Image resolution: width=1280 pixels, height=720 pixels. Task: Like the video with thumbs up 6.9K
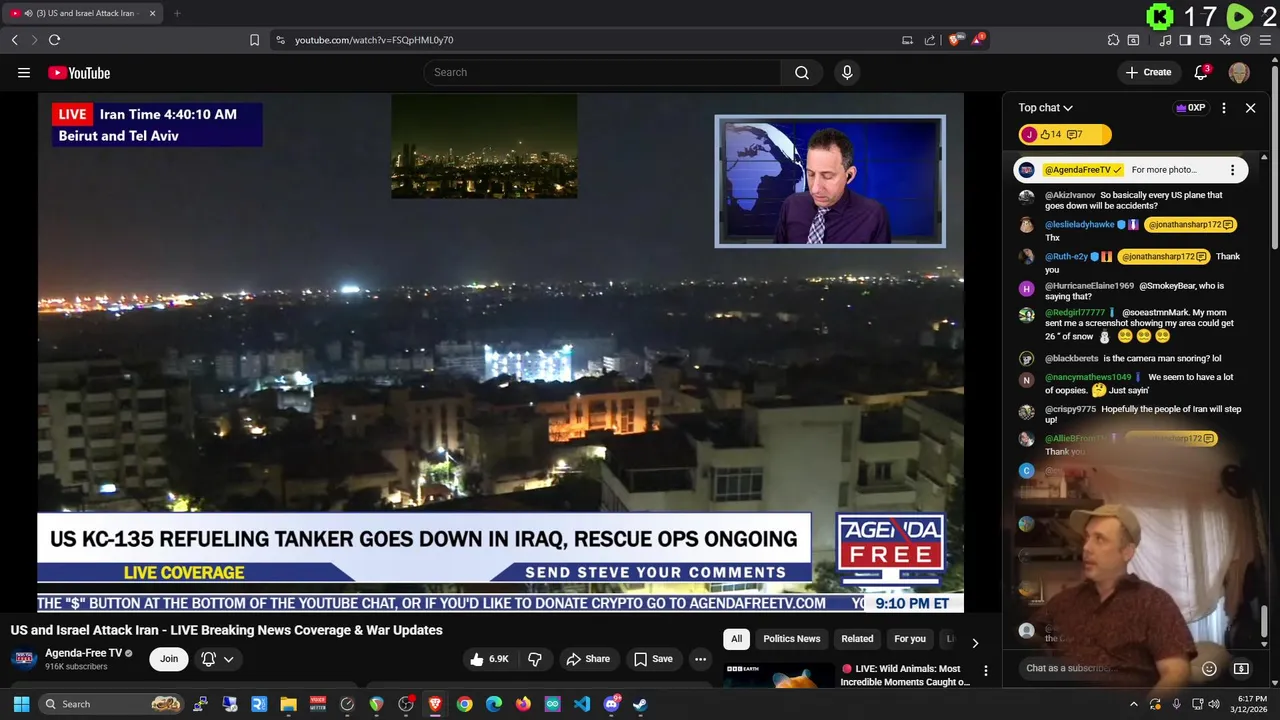[x=489, y=659]
